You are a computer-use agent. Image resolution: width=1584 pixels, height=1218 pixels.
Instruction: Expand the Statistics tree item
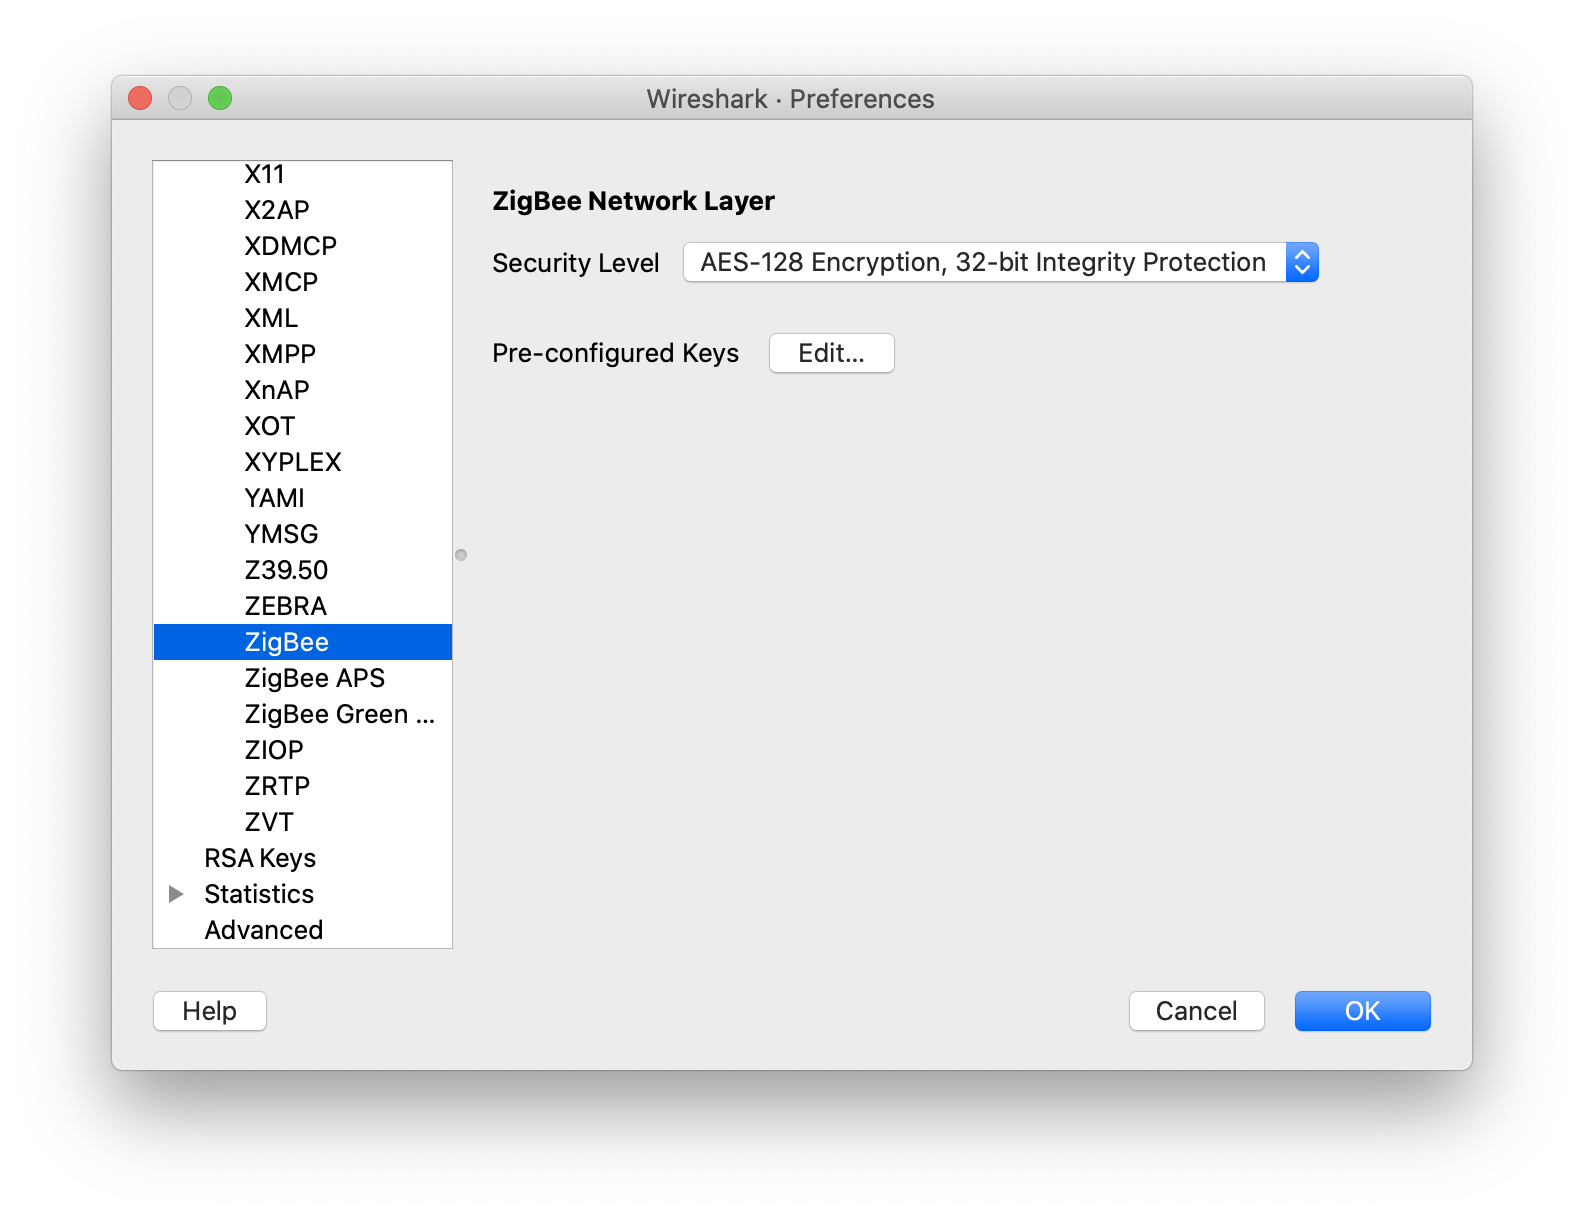tap(176, 894)
